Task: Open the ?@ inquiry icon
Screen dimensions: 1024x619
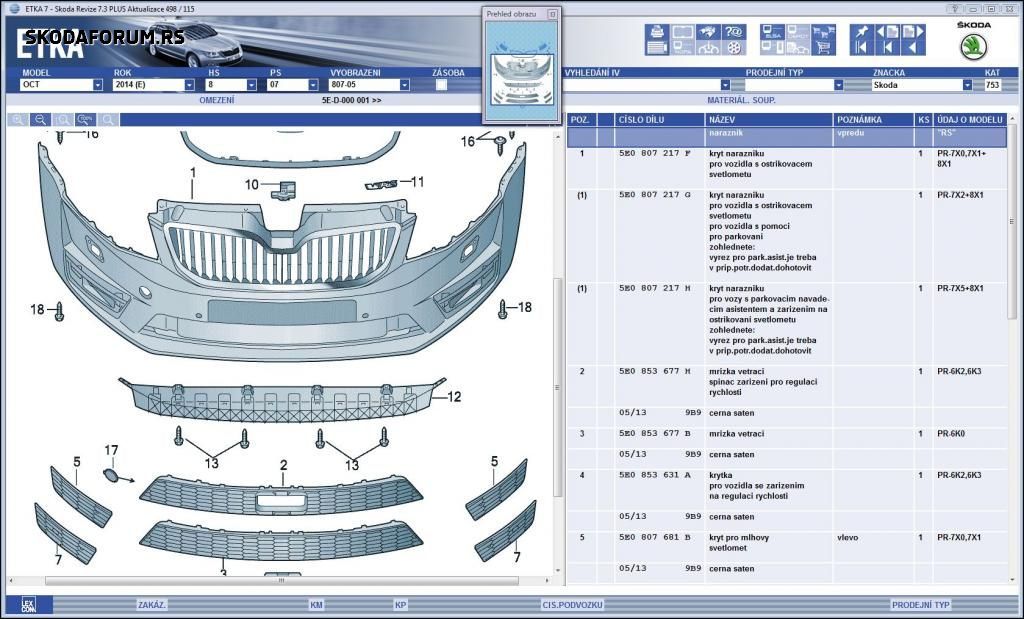Action: (x=734, y=31)
